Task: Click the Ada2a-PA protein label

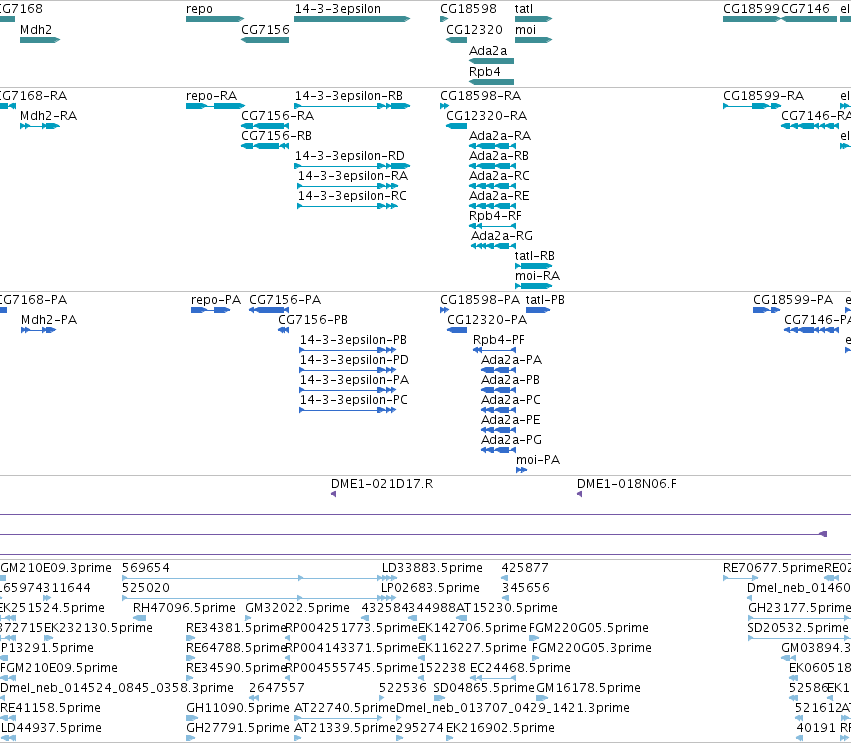Action: click(x=511, y=360)
